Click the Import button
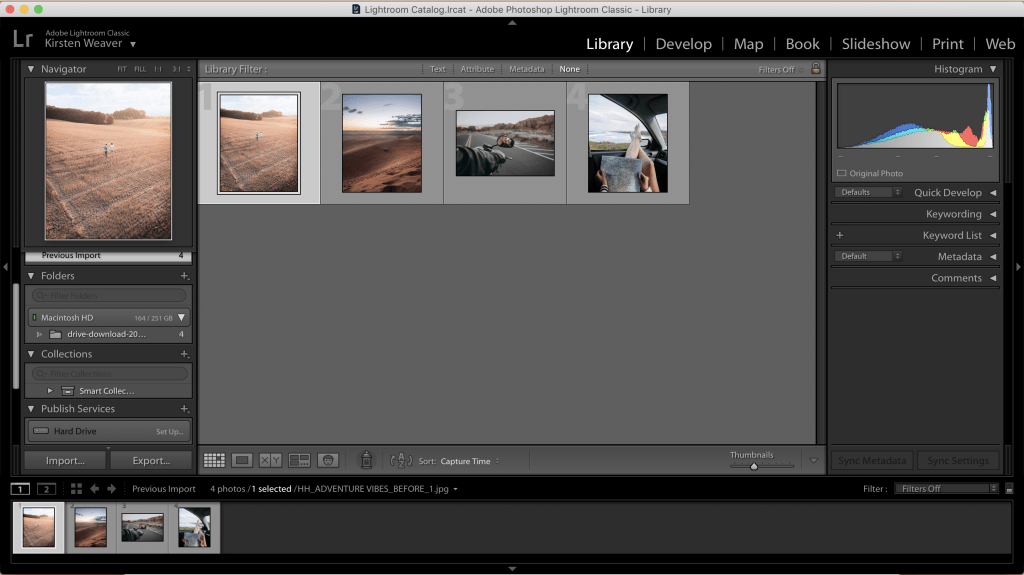 coord(65,461)
